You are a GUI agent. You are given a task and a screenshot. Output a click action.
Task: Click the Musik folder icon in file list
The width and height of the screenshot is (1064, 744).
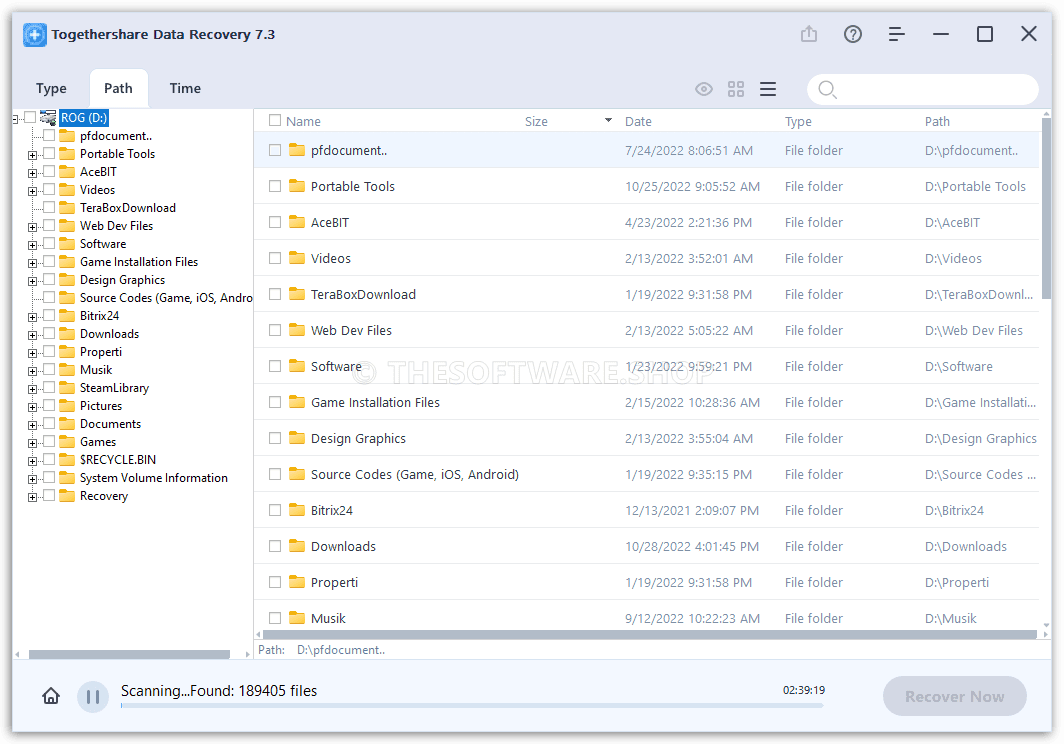tap(297, 618)
